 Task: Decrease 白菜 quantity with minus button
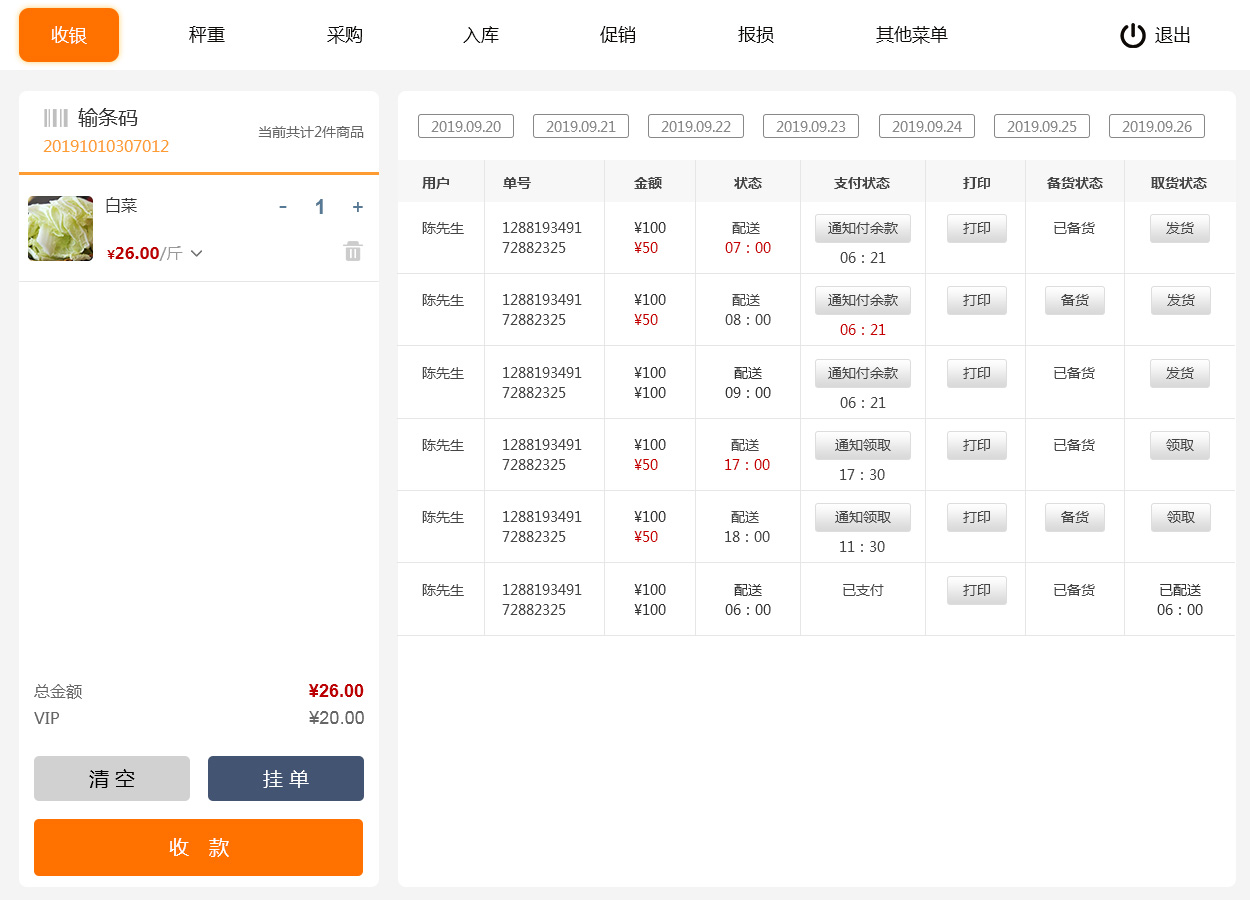[283, 207]
